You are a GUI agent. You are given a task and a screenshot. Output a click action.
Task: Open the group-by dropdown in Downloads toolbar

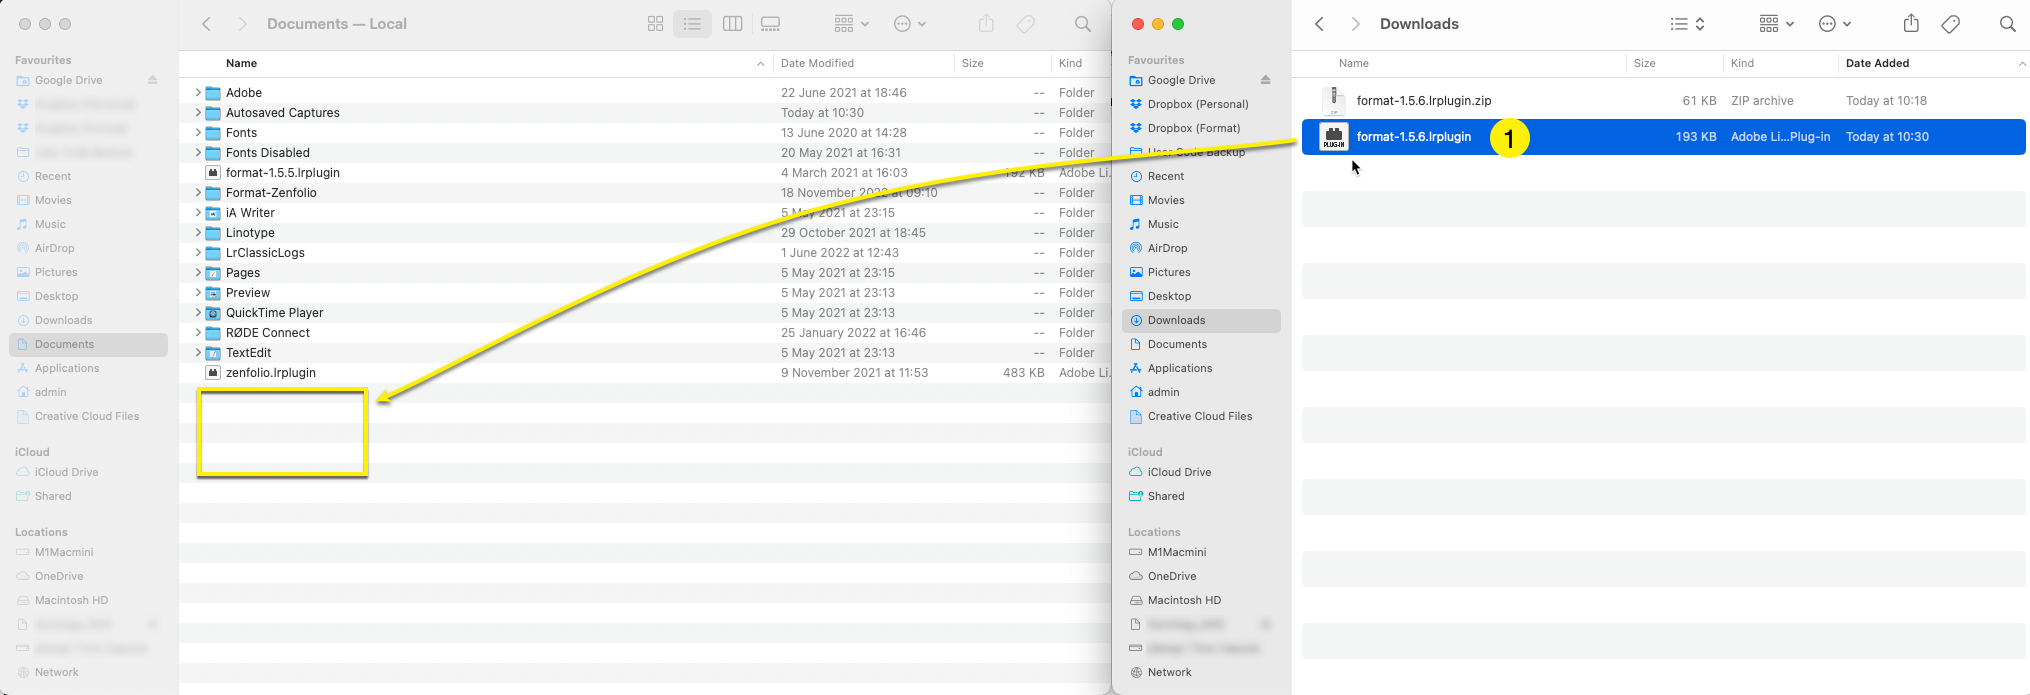1775,24
